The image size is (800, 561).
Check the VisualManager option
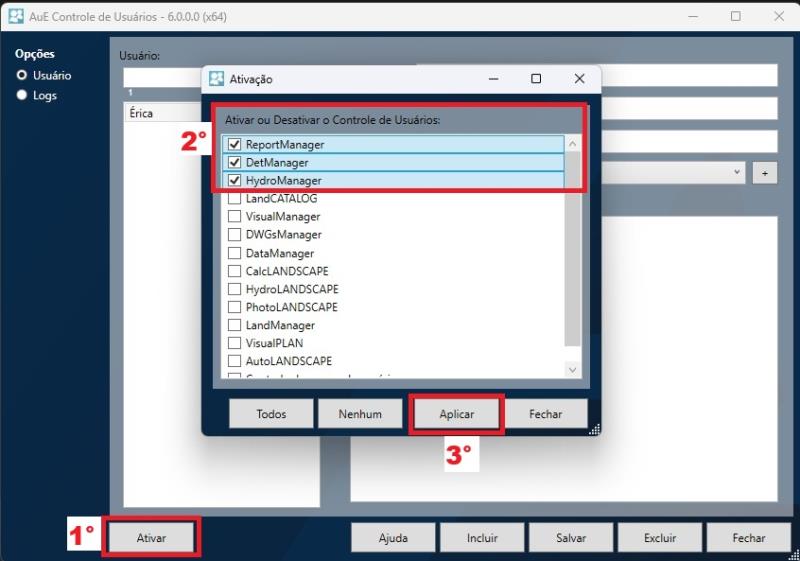235,217
